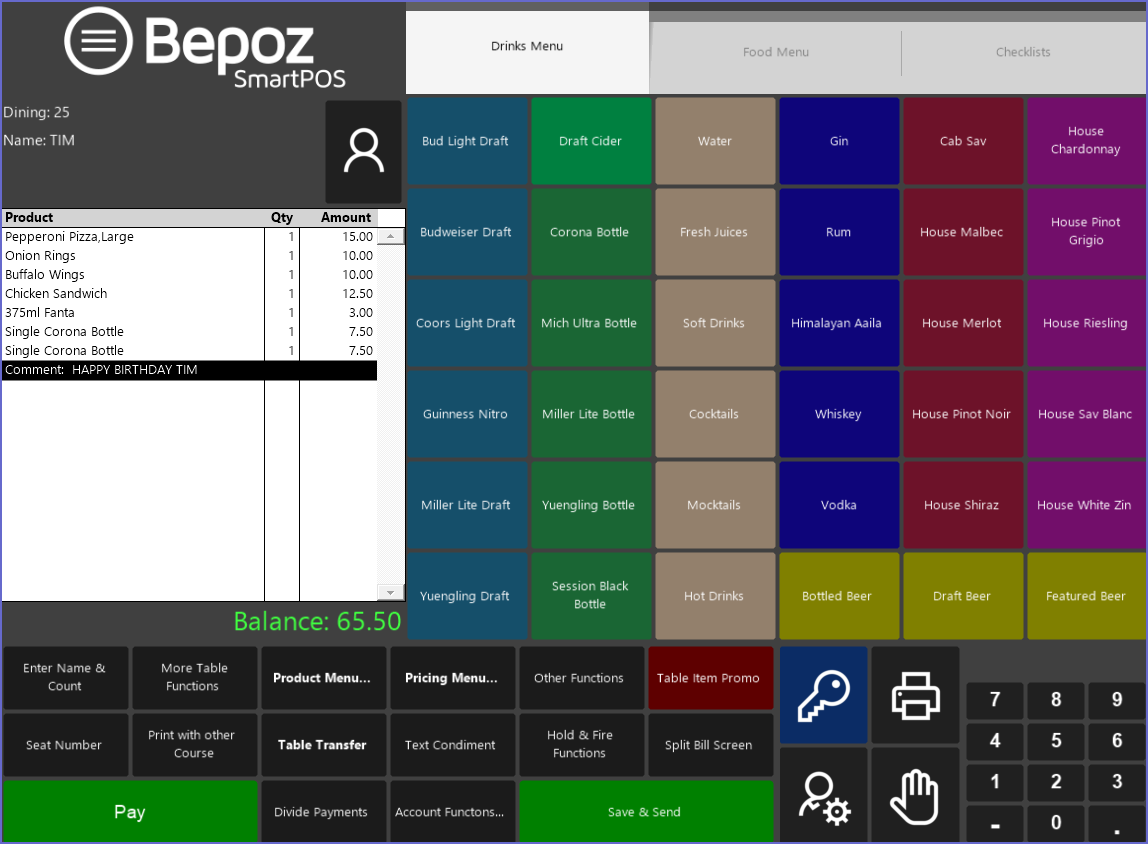1148x844 pixels.
Task: Open the Cocktails category
Action: [x=715, y=414]
